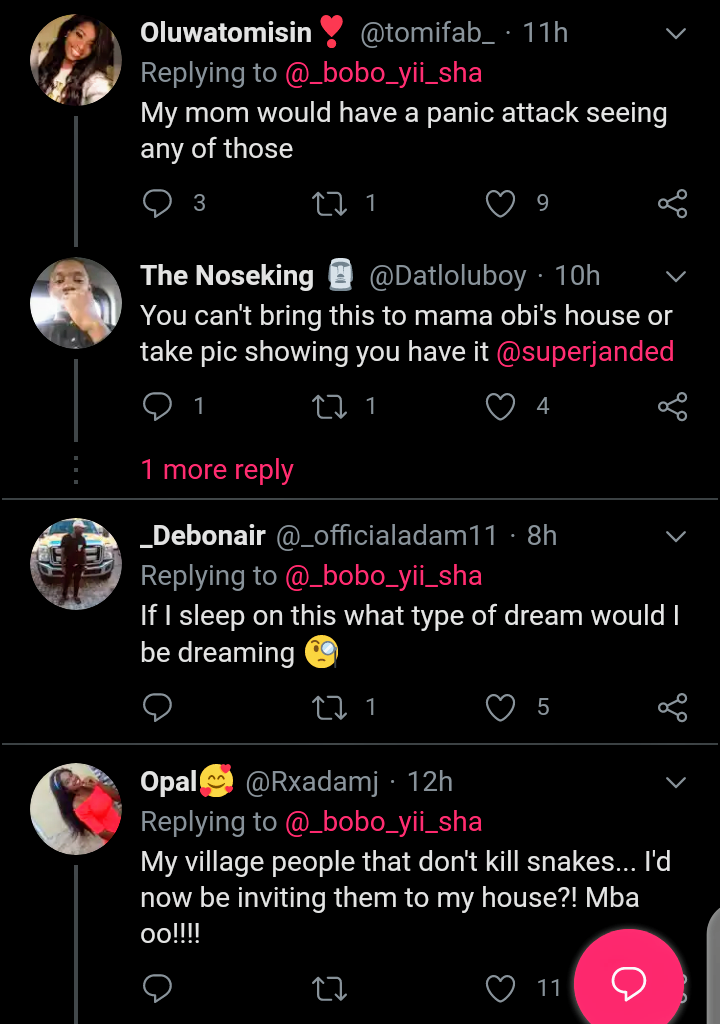Share The Noseking's tweet
Viewport: 720px width, 1024px height.
point(673,406)
